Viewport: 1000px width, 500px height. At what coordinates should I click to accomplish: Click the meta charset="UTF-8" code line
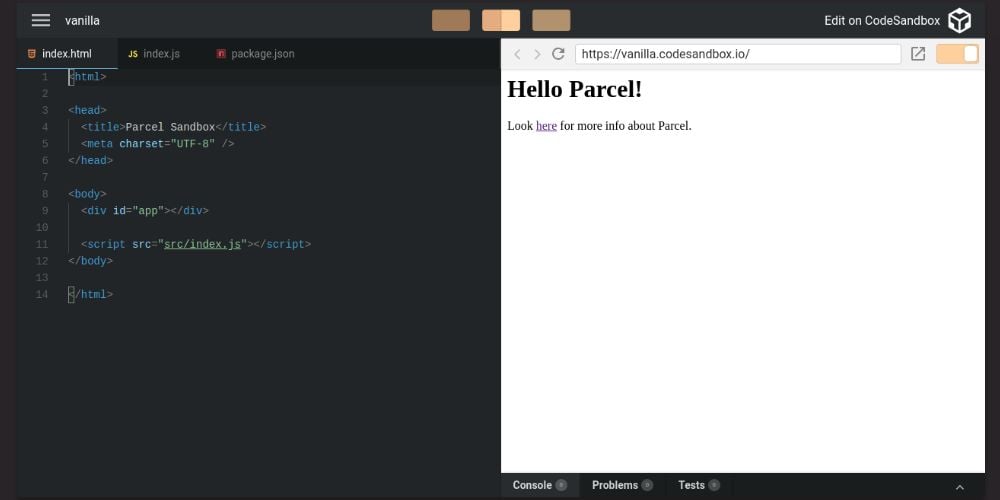[158, 143]
